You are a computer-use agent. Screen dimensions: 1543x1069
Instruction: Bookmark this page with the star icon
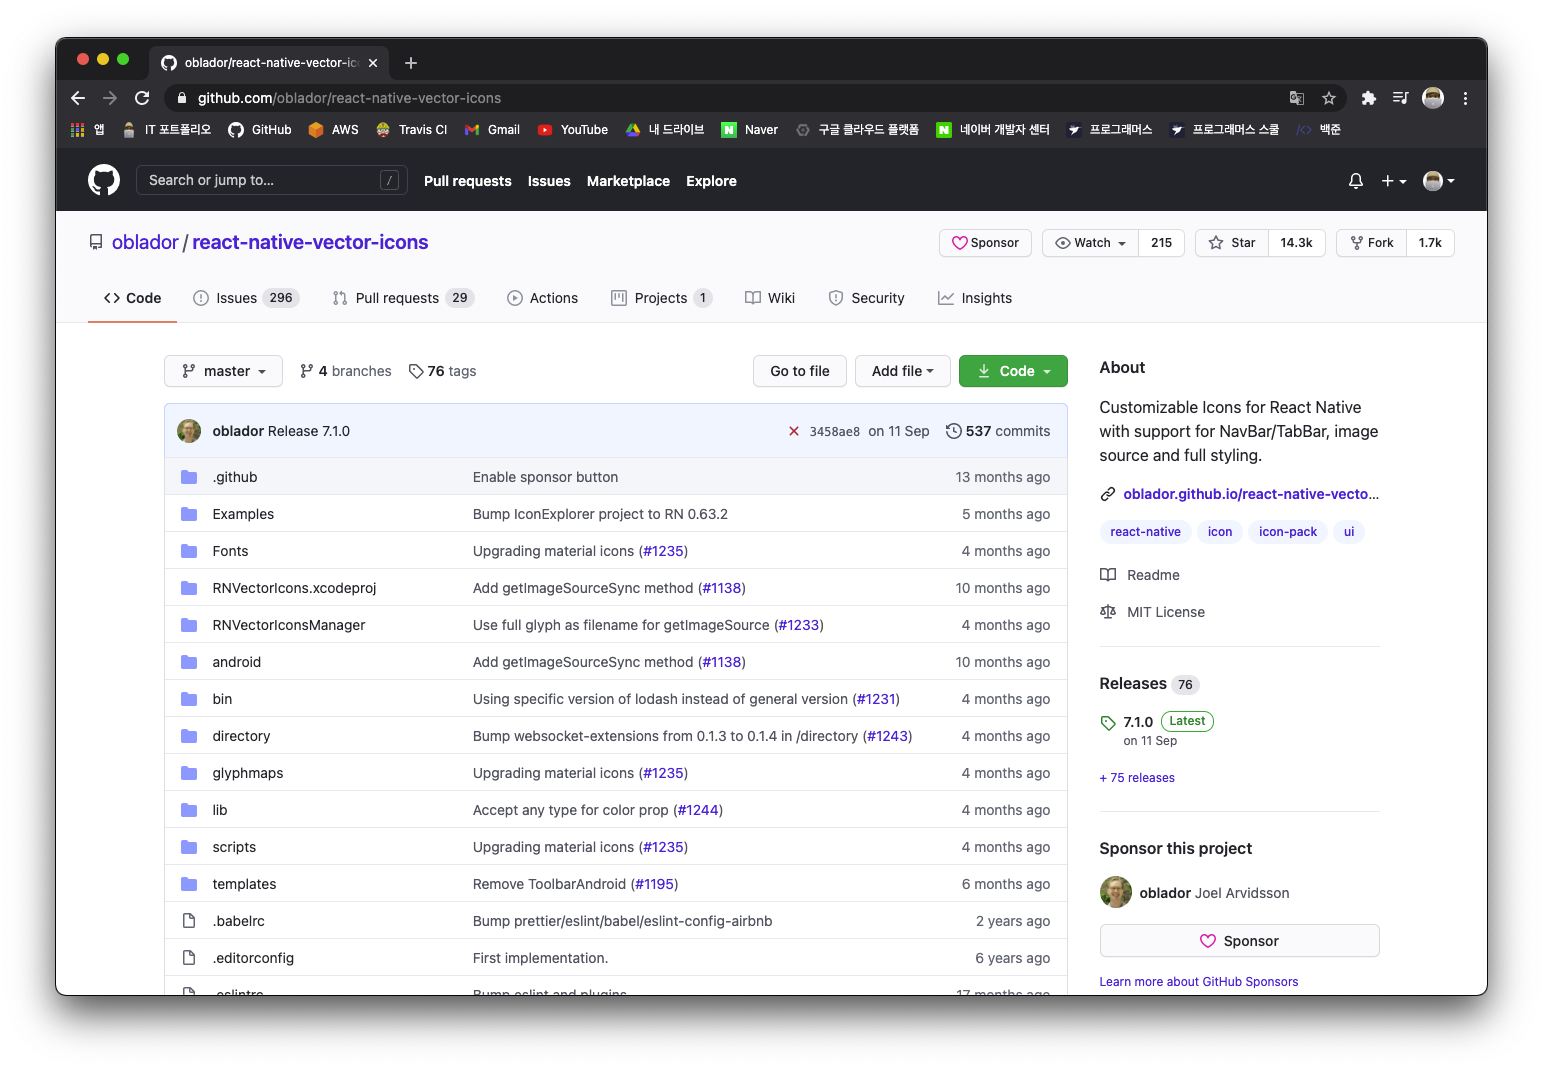coord(1329,98)
